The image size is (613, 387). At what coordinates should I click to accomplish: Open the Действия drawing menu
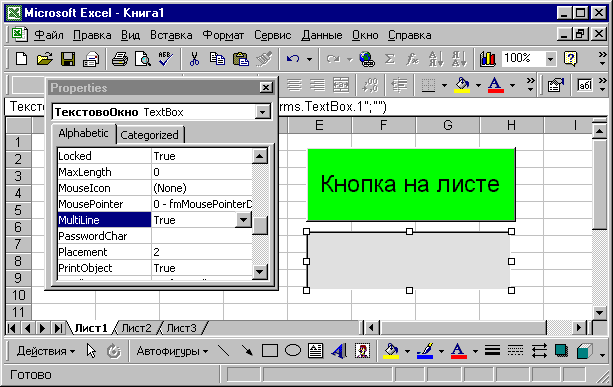click(45, 351)
